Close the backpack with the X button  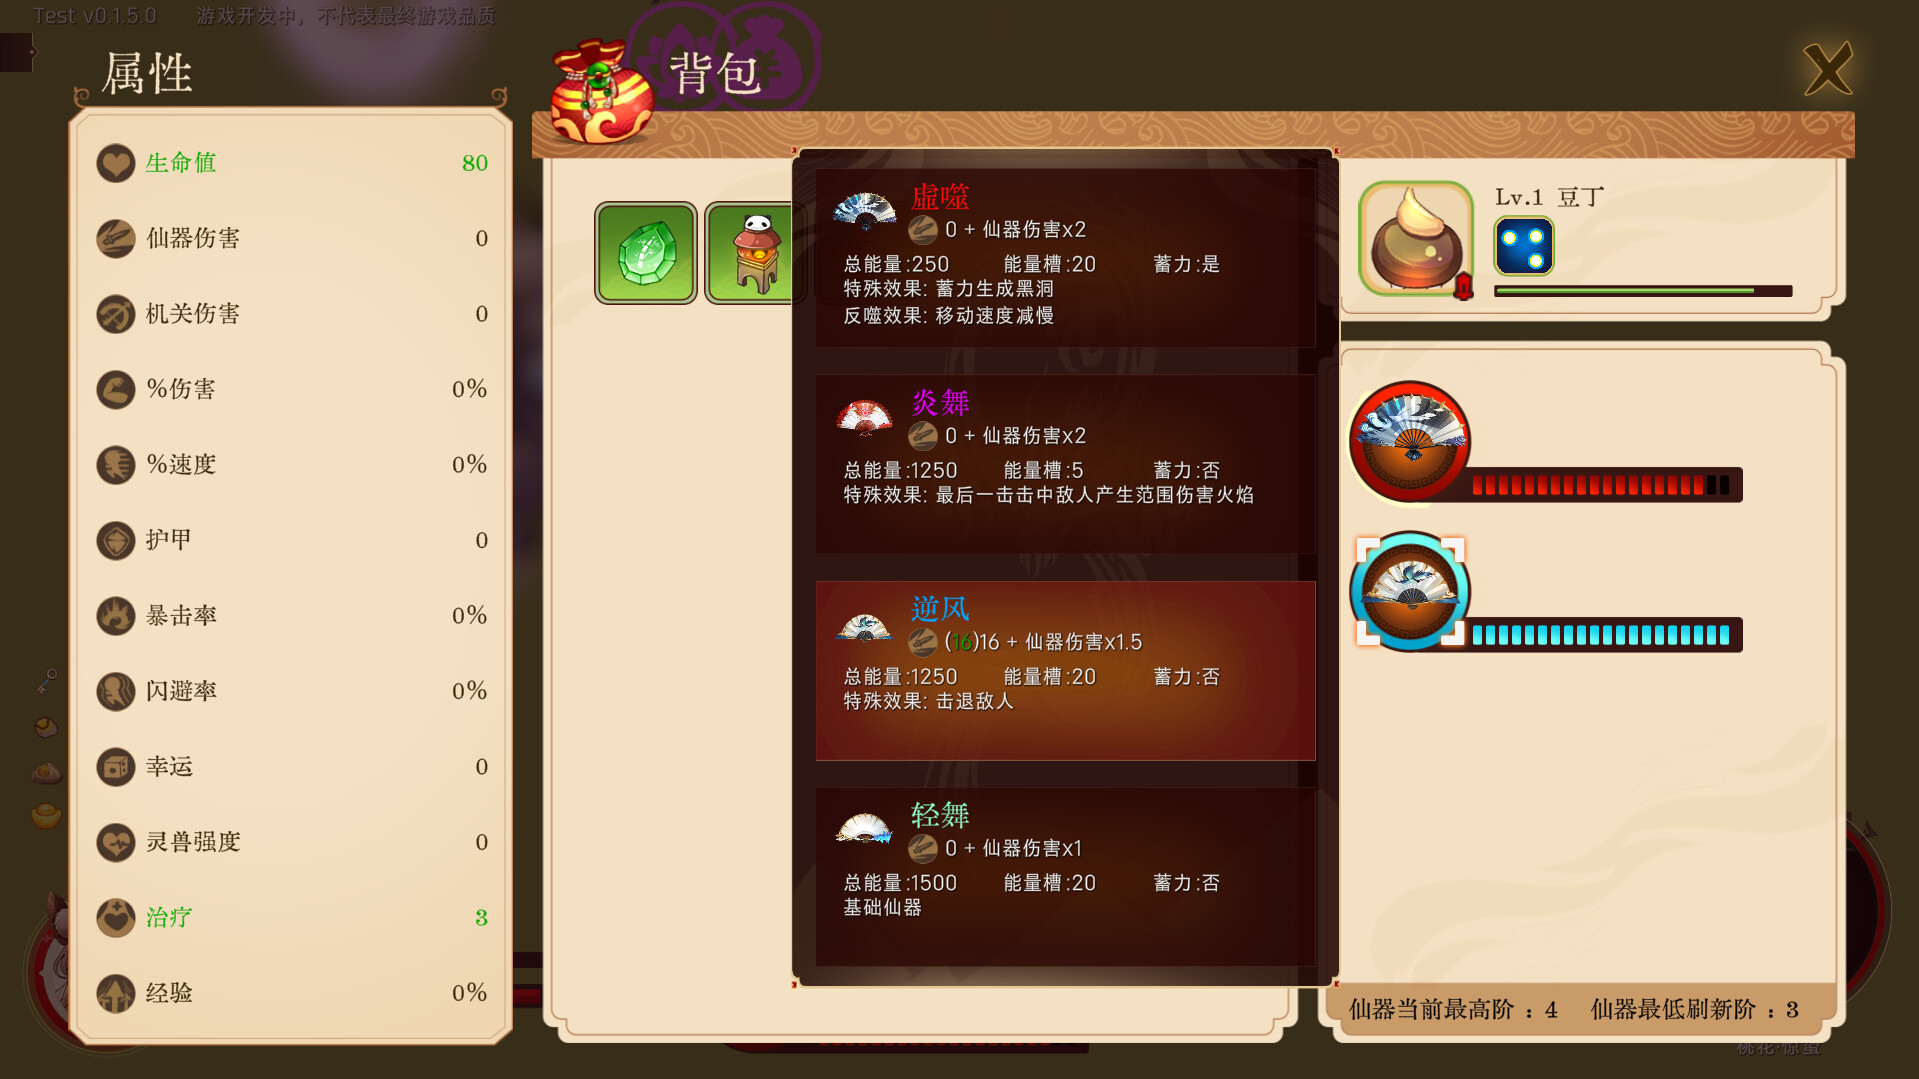(1828, 69)
